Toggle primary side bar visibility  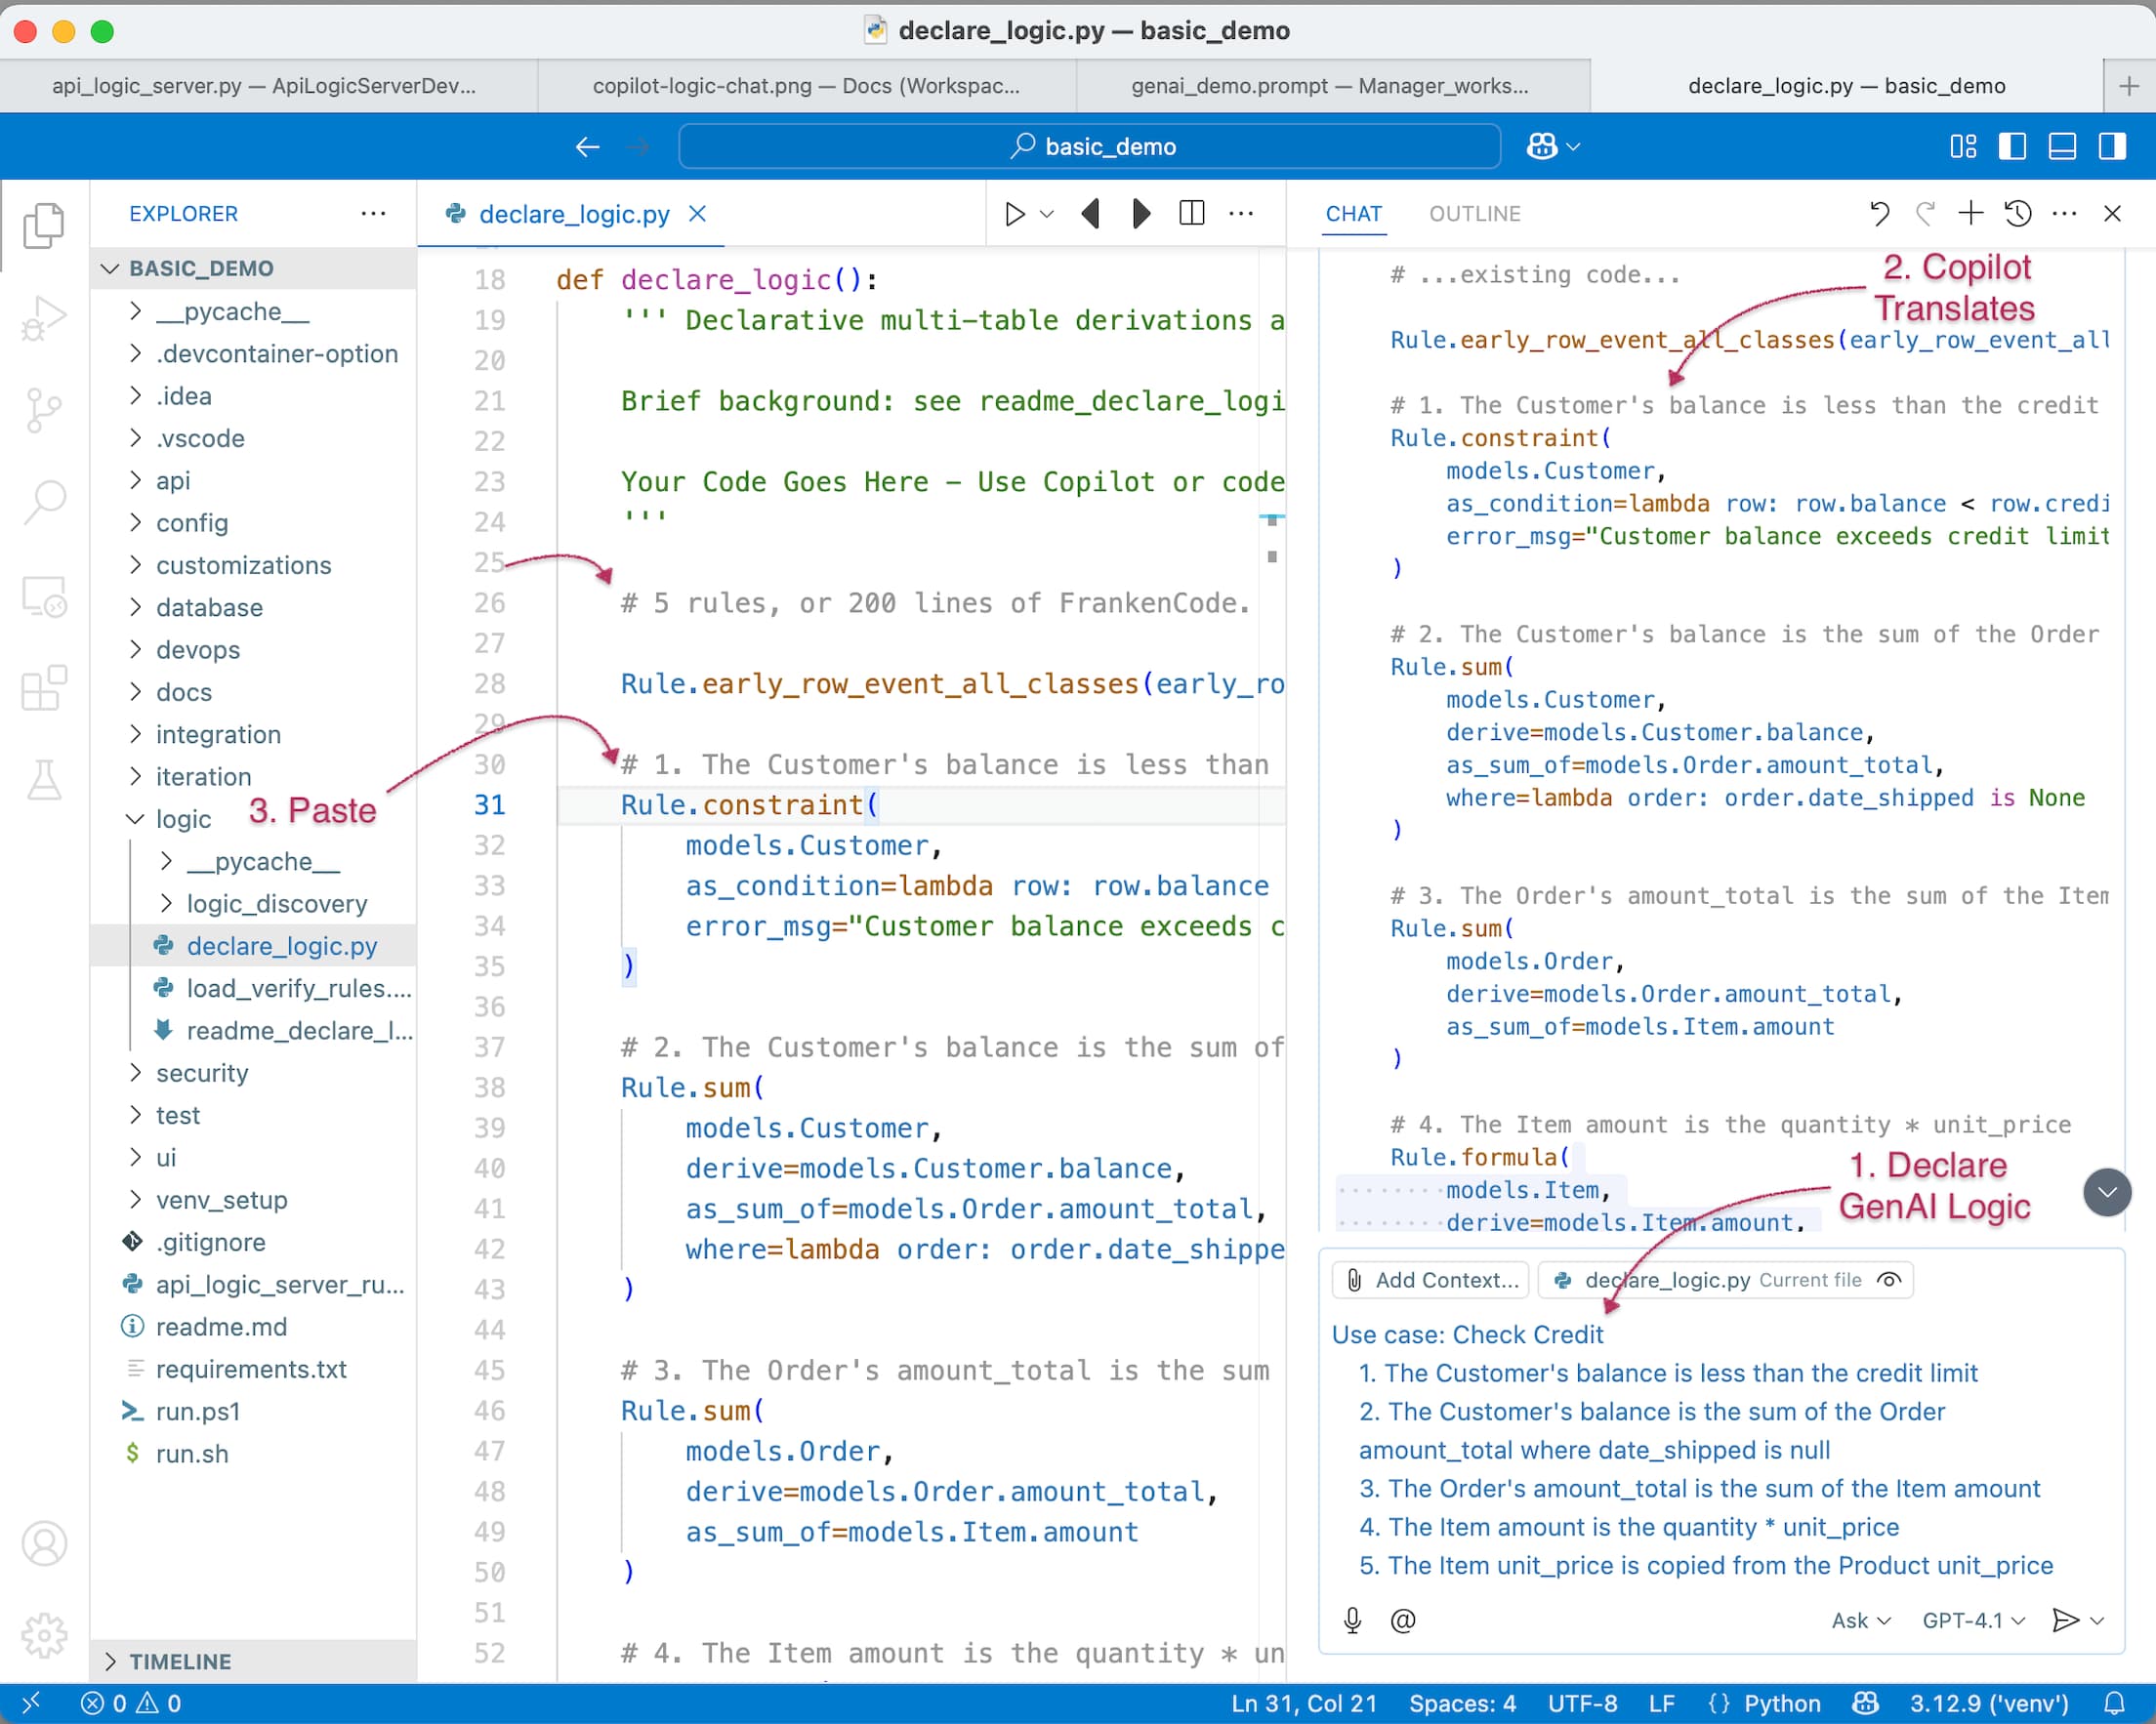pyautogui.click(x=2012, y=146)
